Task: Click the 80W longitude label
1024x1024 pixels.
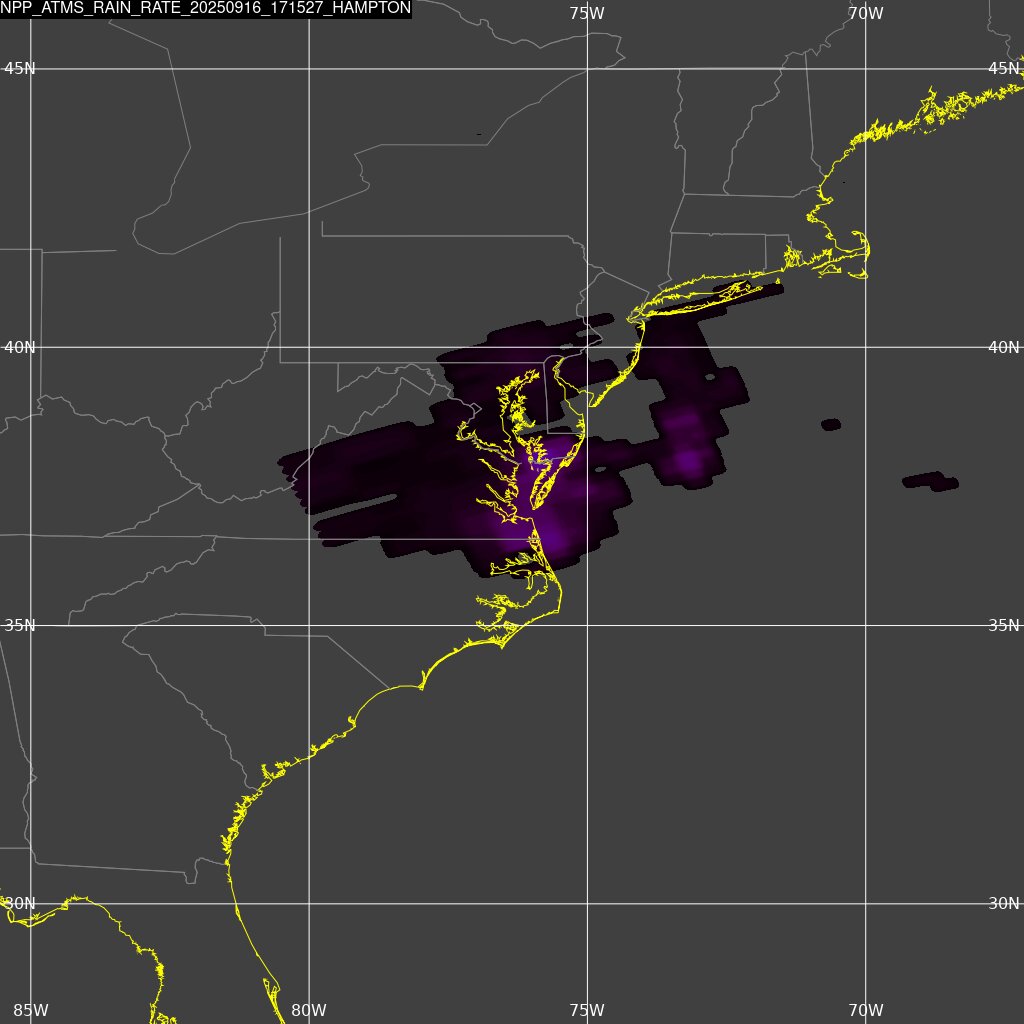Action: 309,1010
